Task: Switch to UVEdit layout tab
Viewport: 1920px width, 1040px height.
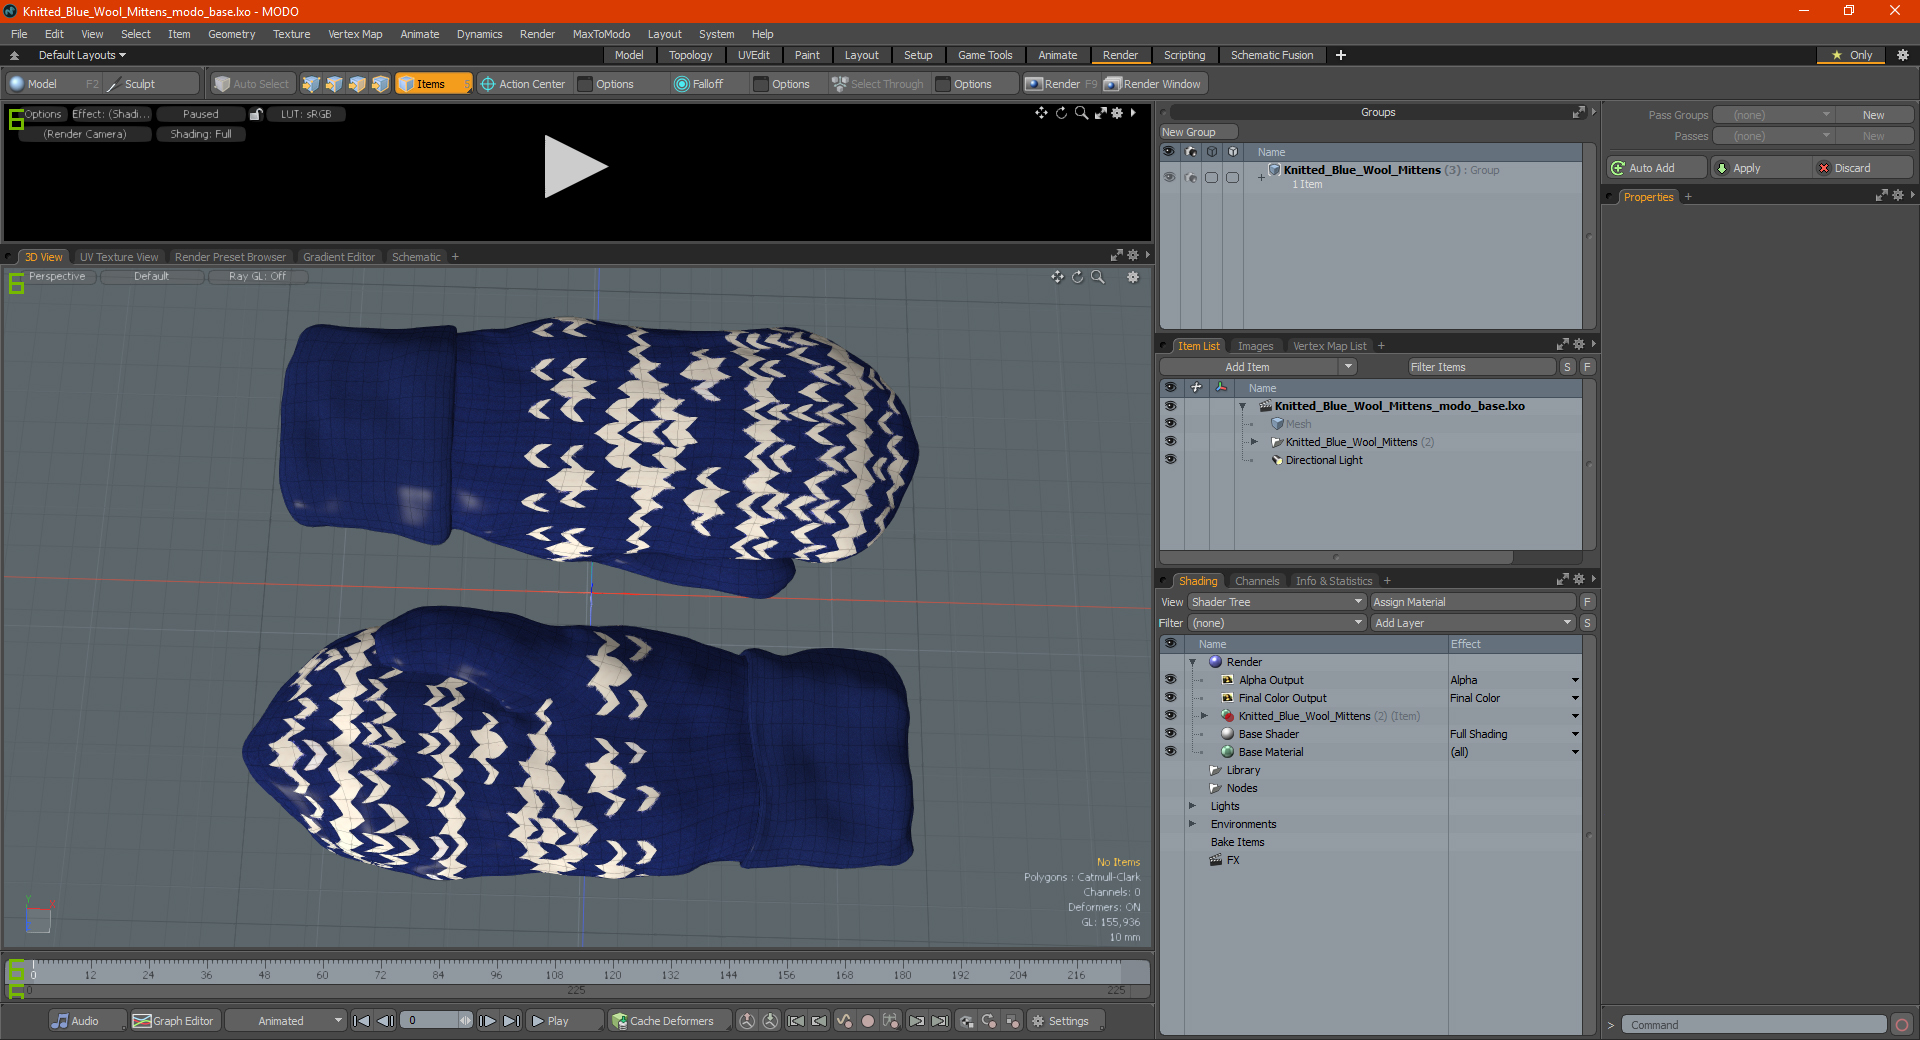Action: pyautogui.click(x=753, y=55)
